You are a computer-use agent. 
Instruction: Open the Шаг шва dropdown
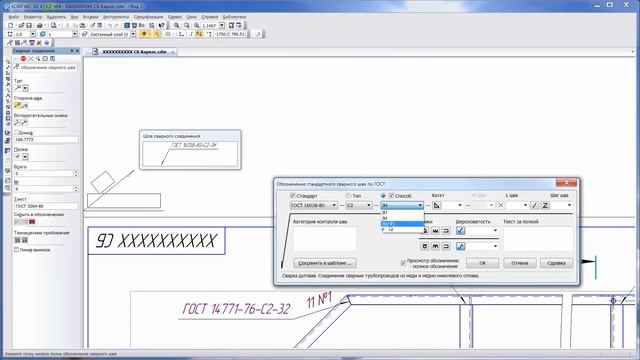pos(569,205)
